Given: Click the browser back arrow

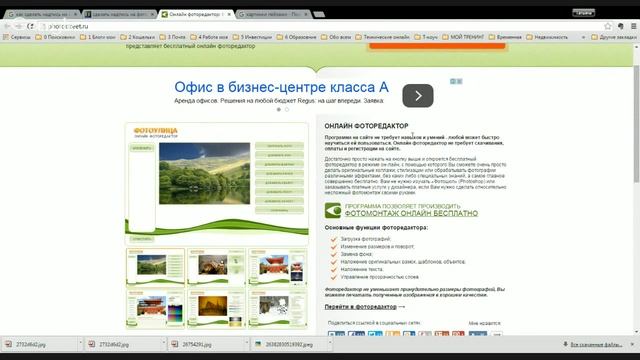Looking at the screenshot, I should coord(7,26).
